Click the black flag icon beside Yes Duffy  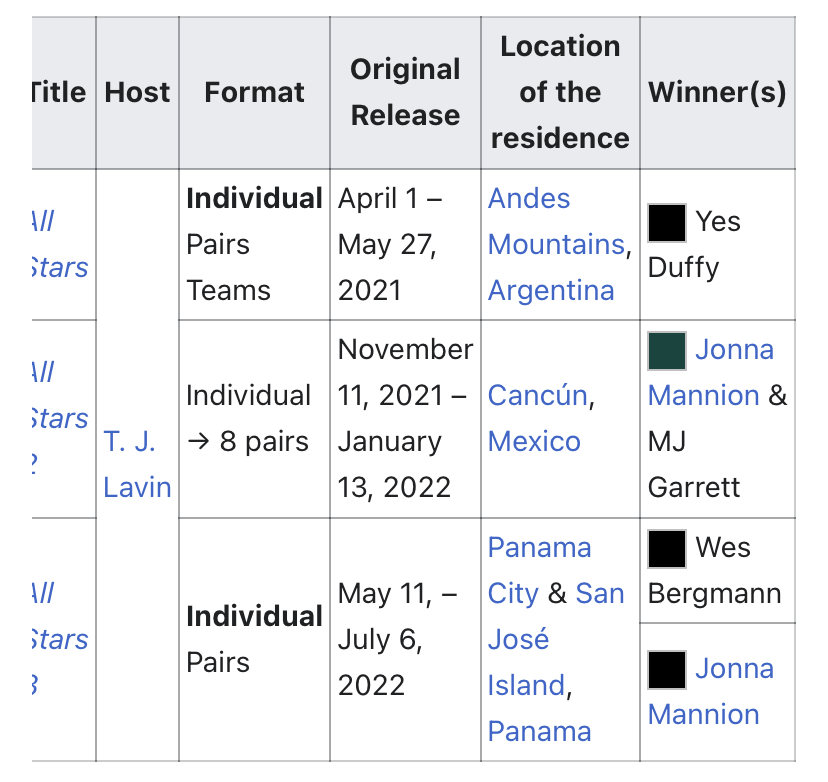667,222
